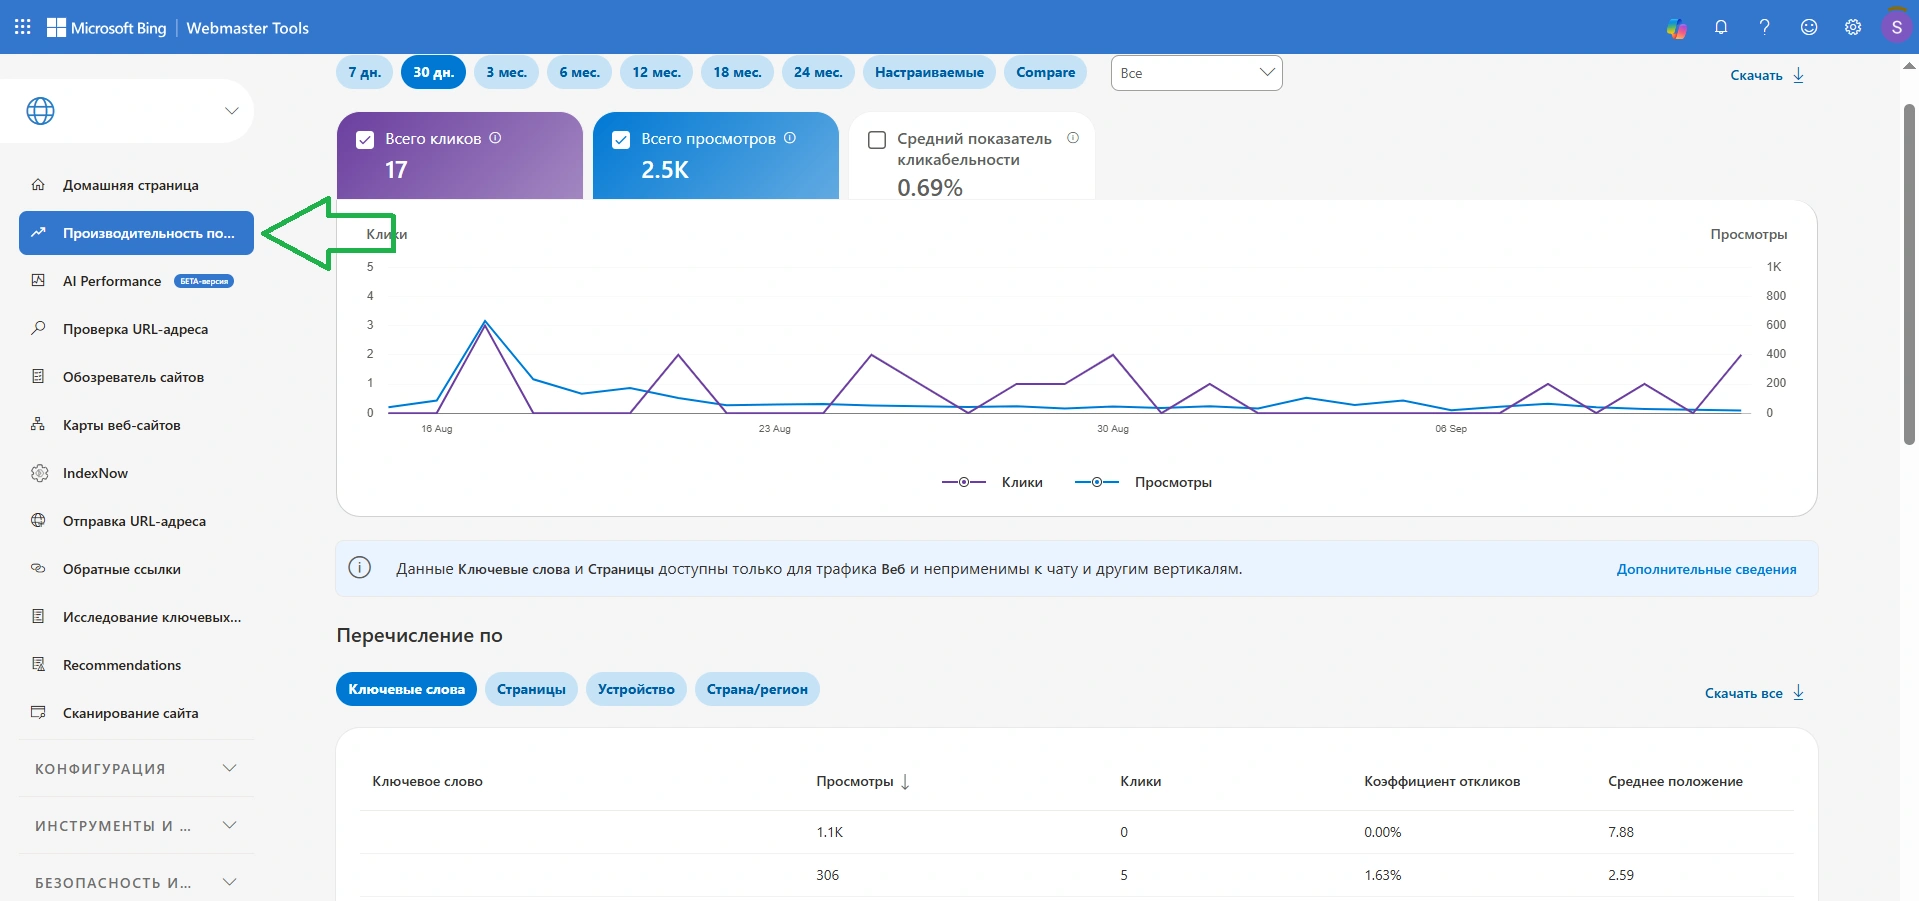Open Recommendations in sidebar
Image resolution: width=1919 pixels, height=901 pixels.
click(136, 665)
